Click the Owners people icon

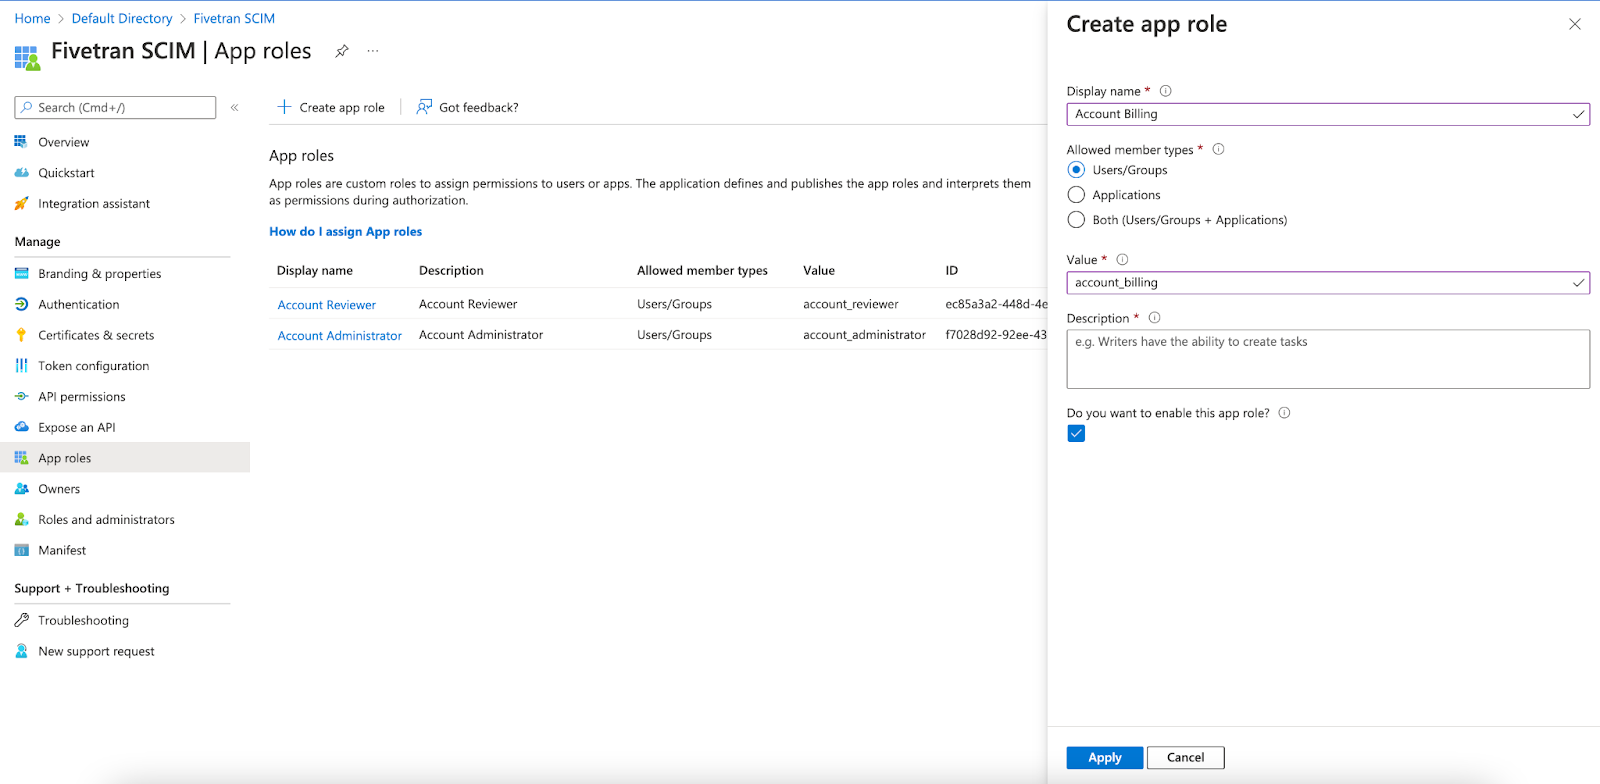coord(21,489)
